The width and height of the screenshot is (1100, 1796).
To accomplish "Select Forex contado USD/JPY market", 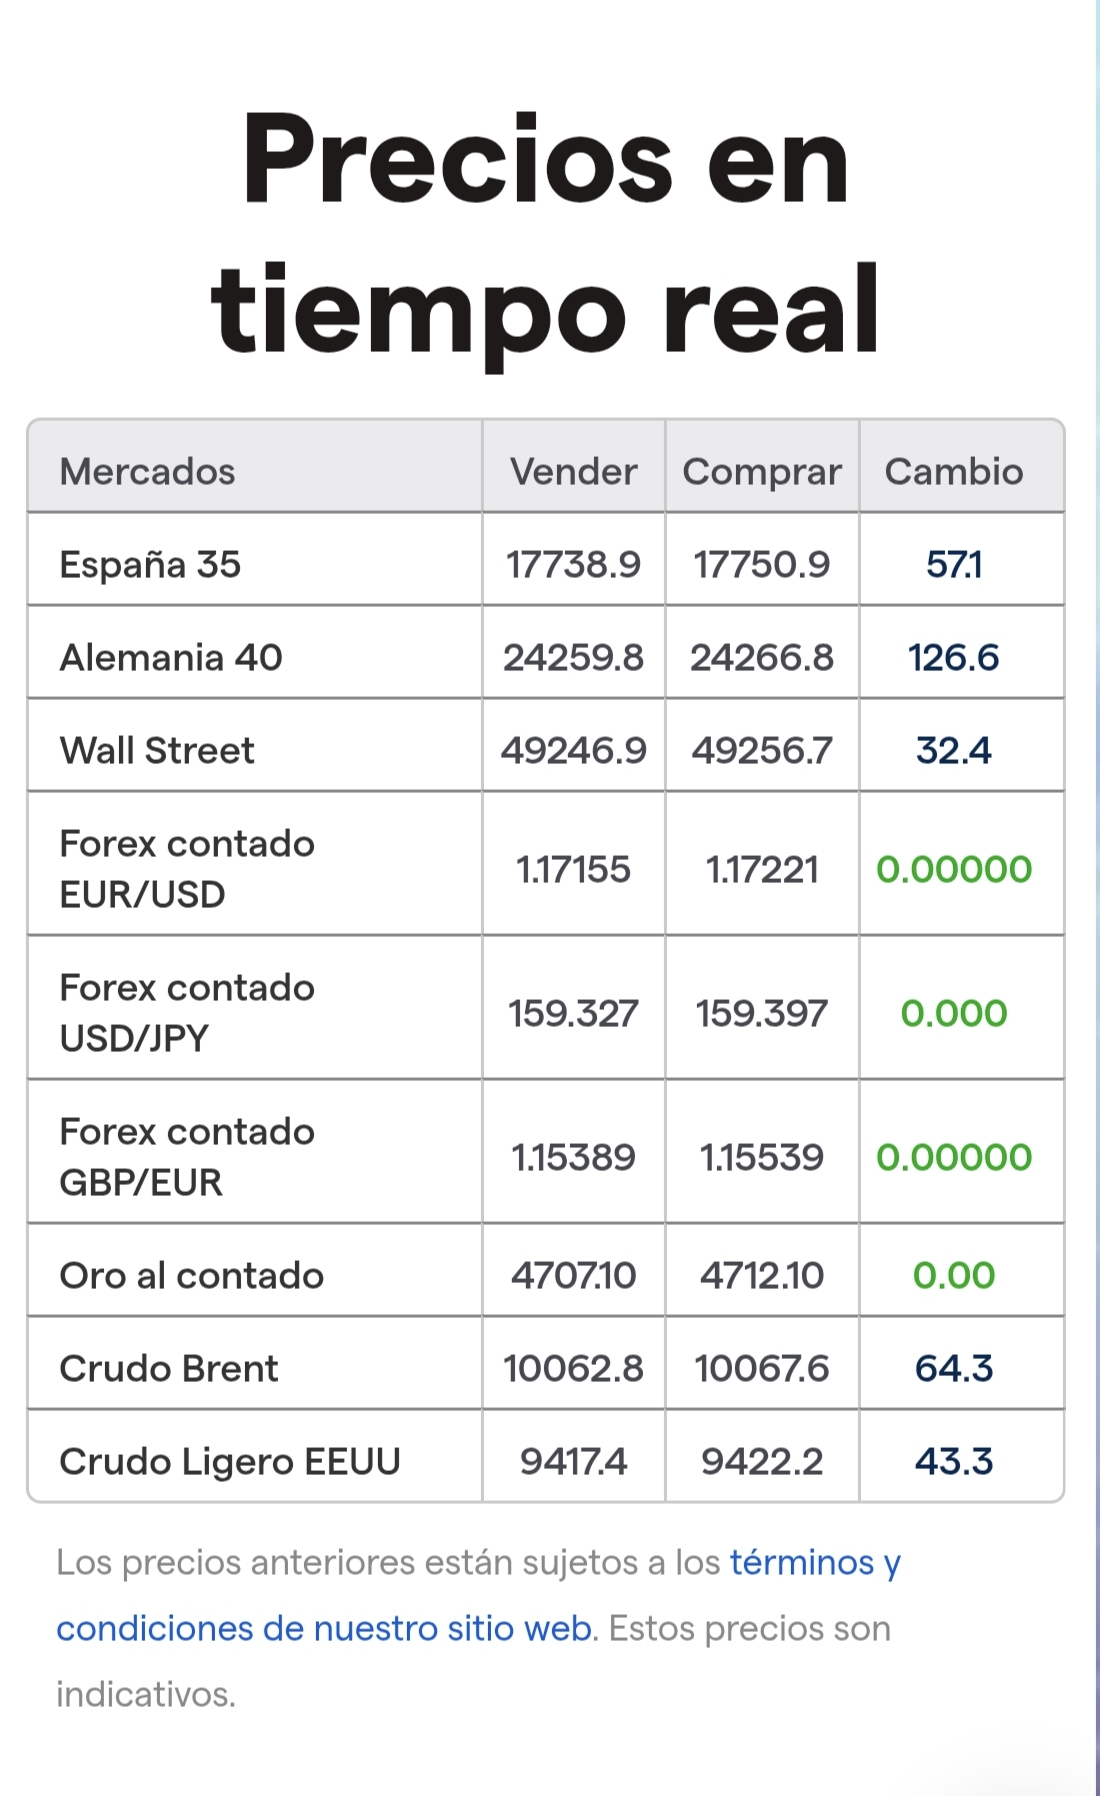I will coord(187,1013).
